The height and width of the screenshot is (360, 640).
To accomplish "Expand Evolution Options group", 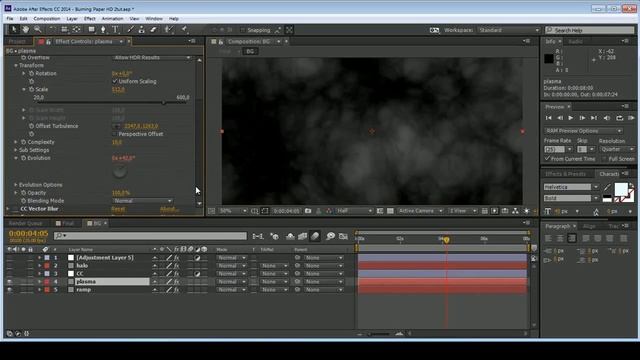I will coord(16,185).
